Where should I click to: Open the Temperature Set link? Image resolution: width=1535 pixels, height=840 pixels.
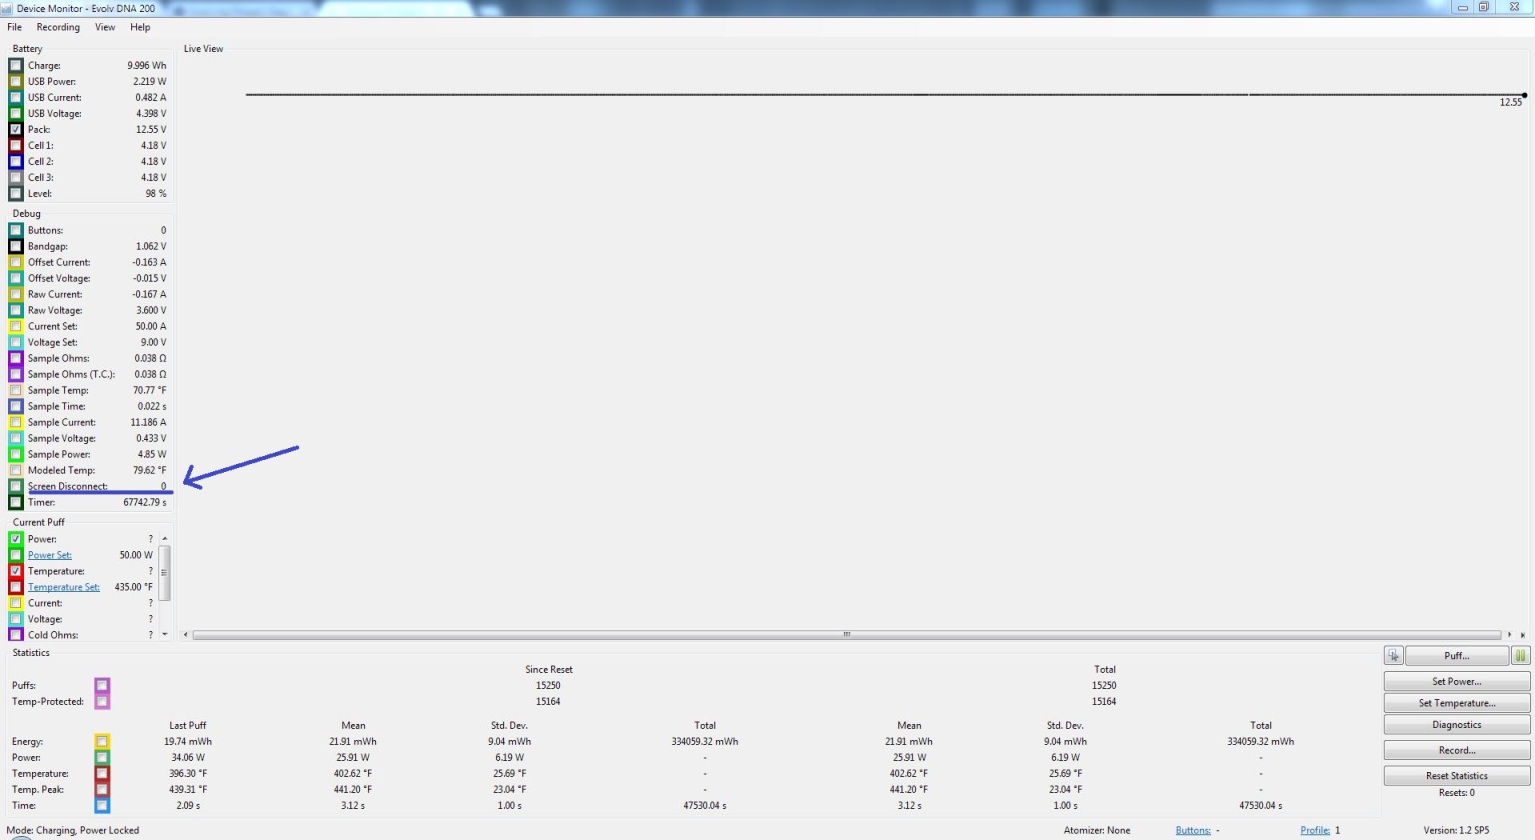tap(63, 587)
